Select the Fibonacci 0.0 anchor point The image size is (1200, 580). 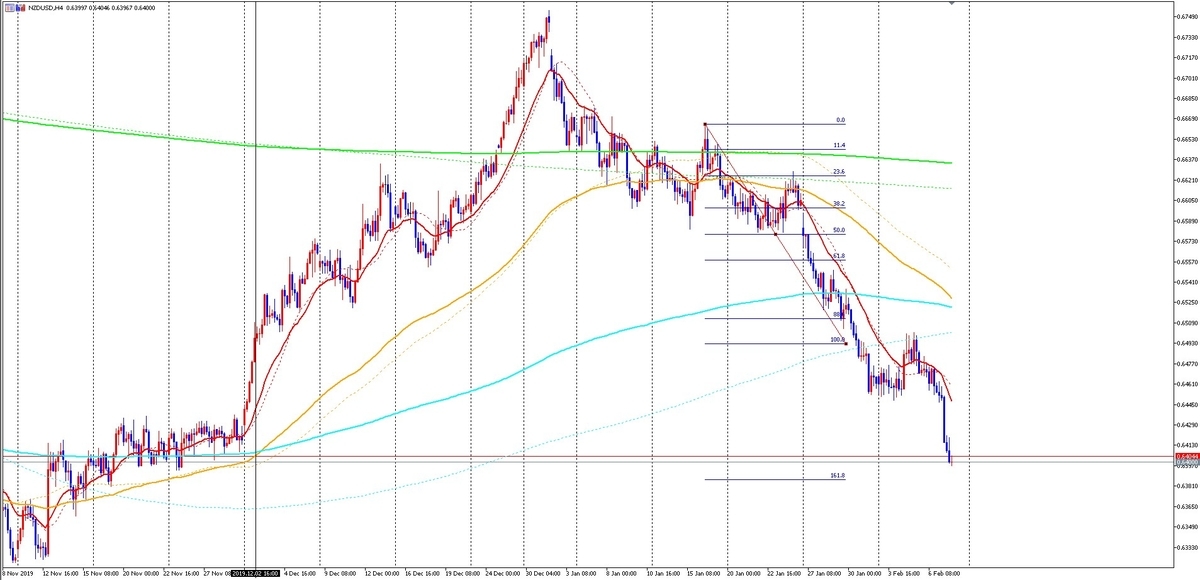click(x=706, y=124)
